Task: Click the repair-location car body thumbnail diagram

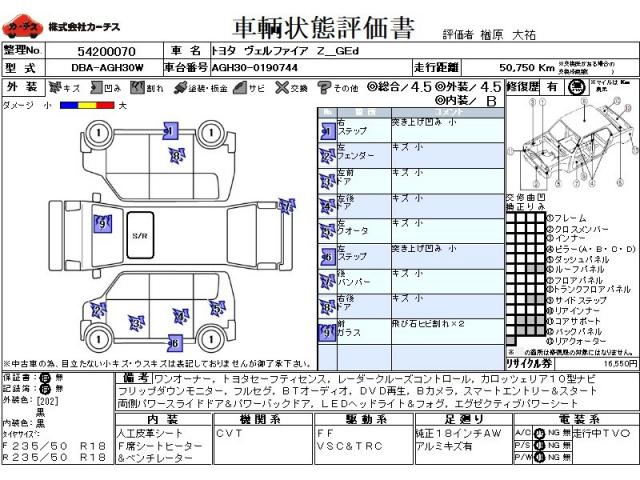Action: (572, 143)
